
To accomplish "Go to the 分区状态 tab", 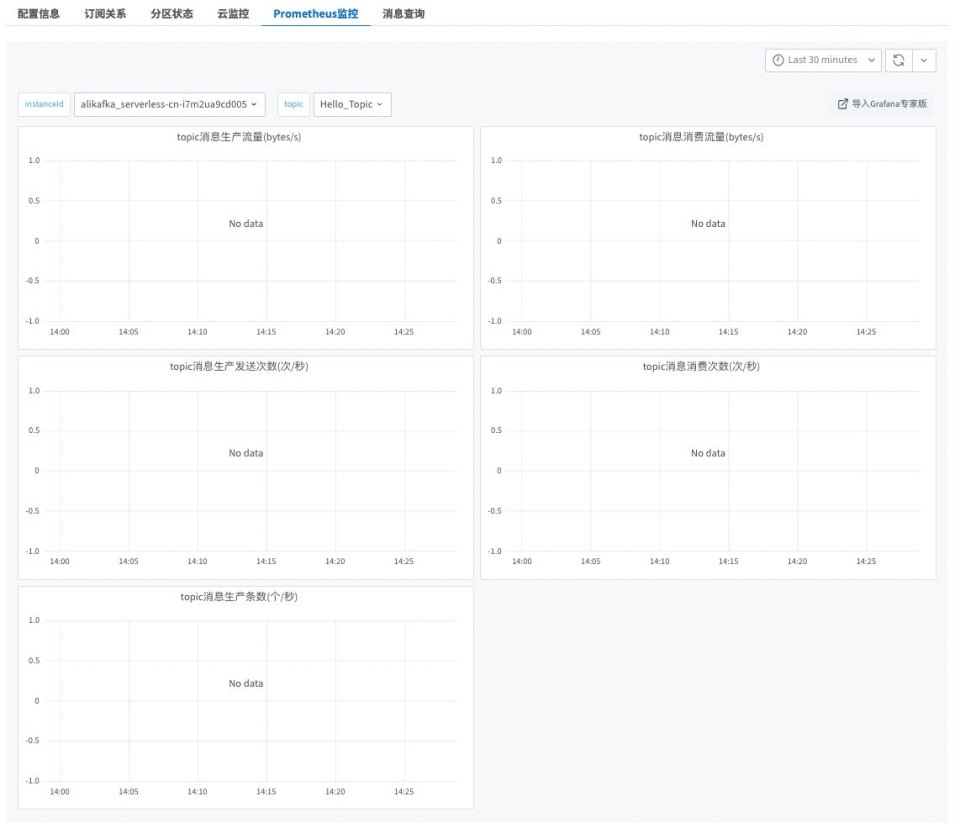I will tap(171, 14).
